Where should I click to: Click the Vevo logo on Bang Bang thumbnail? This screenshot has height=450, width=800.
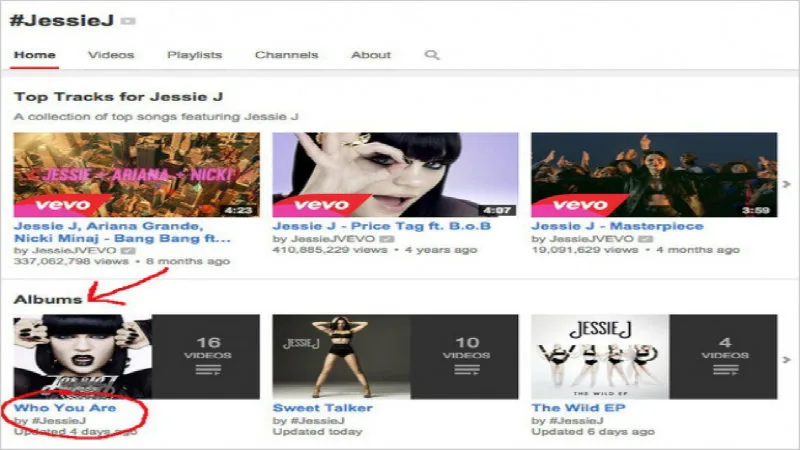(61, 204)
